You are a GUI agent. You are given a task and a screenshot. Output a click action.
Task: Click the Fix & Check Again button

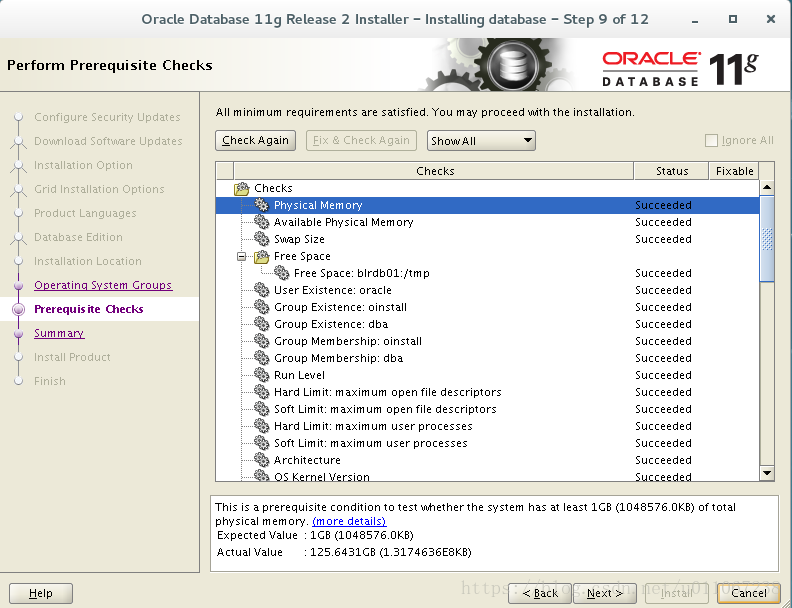click(x=361, y=140)
